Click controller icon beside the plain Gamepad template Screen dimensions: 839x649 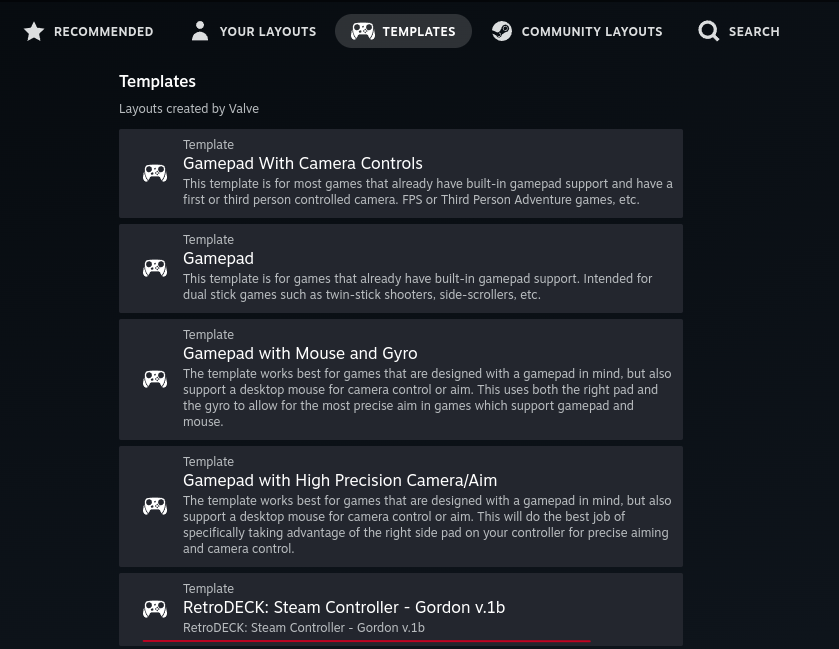point(155,268)
